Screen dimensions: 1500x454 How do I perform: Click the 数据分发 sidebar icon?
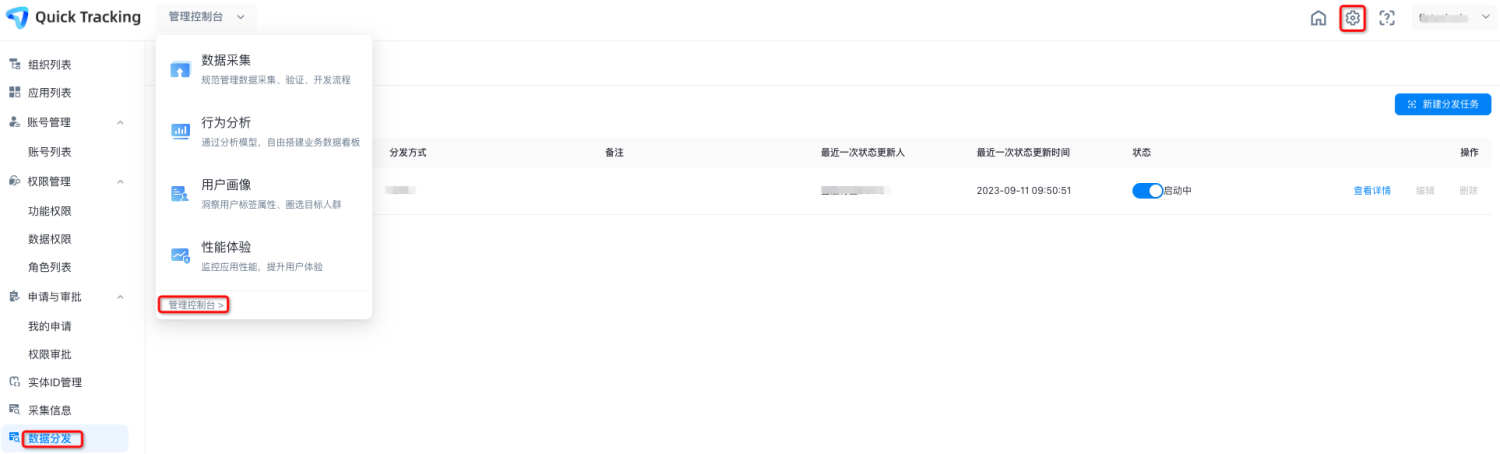click(14, 437)
